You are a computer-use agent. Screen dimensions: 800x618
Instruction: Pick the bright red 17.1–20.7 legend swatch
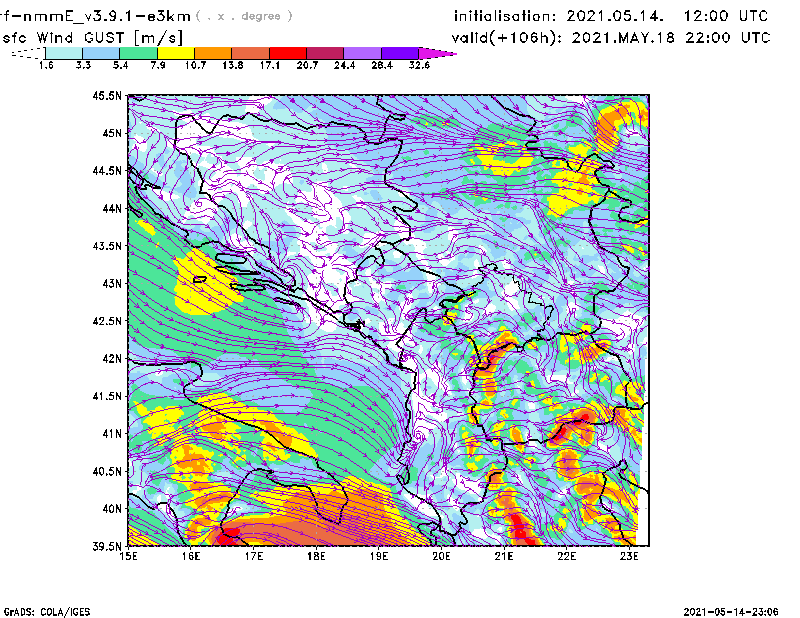click(288, 53)
